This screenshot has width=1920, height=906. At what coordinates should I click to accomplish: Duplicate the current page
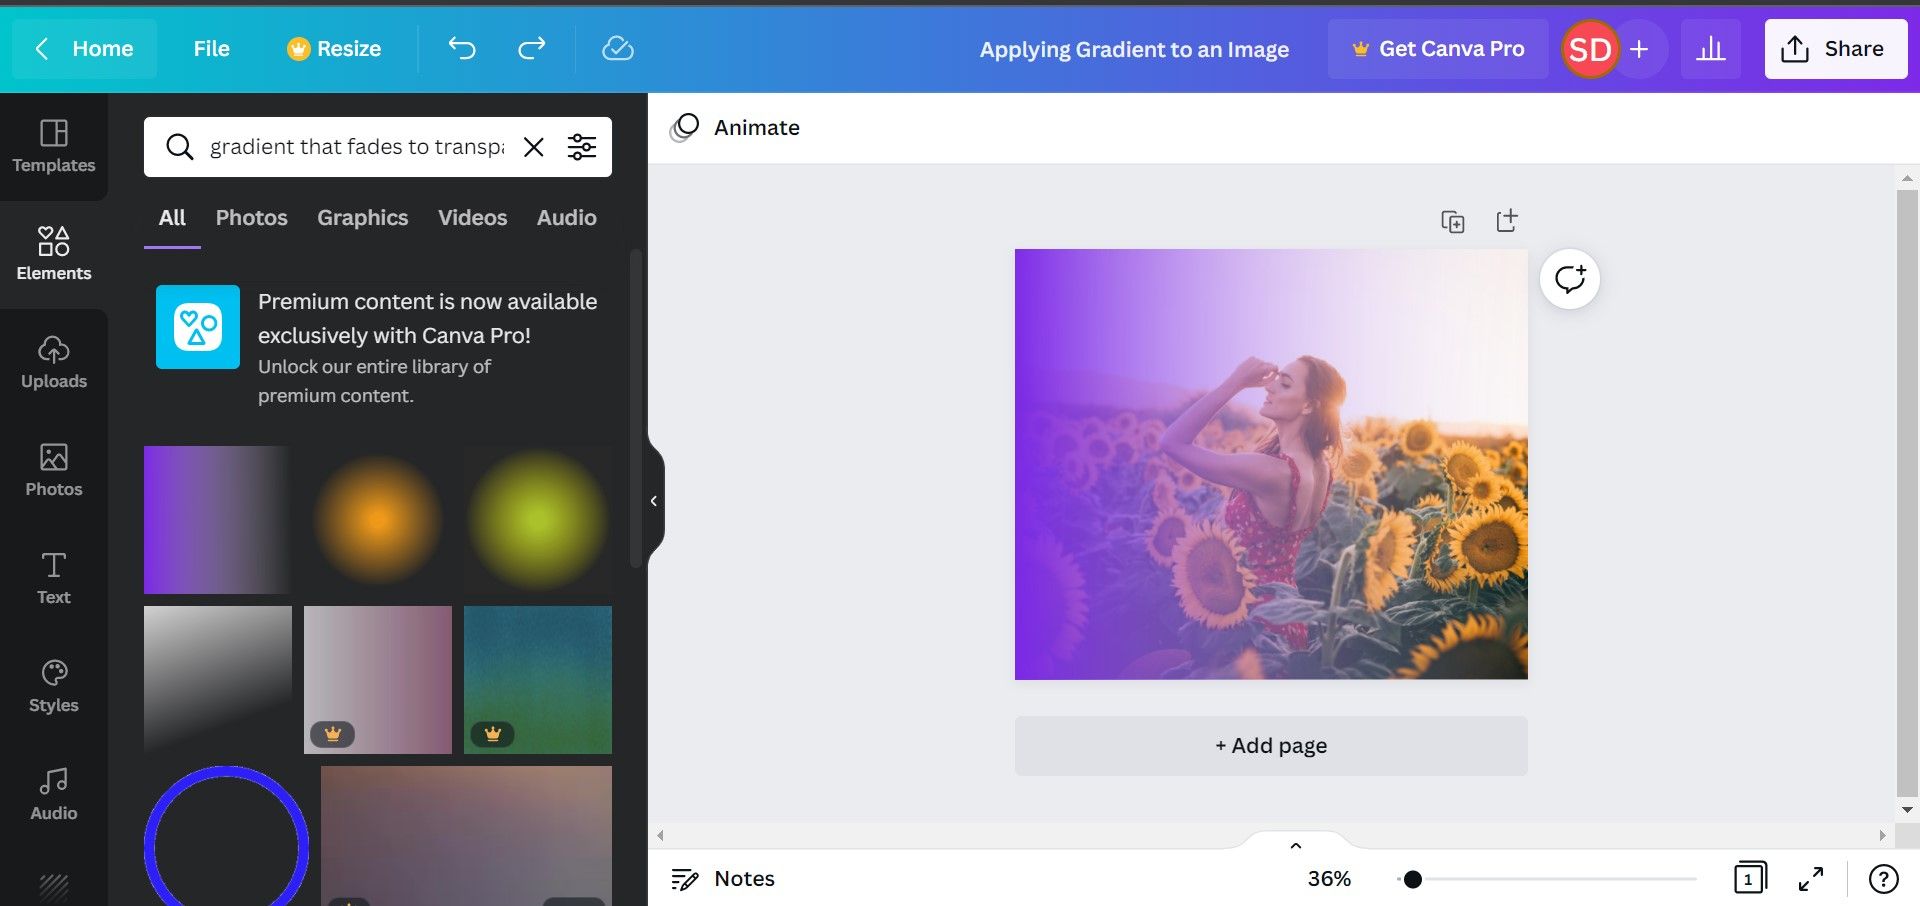tap(1453, 221)
